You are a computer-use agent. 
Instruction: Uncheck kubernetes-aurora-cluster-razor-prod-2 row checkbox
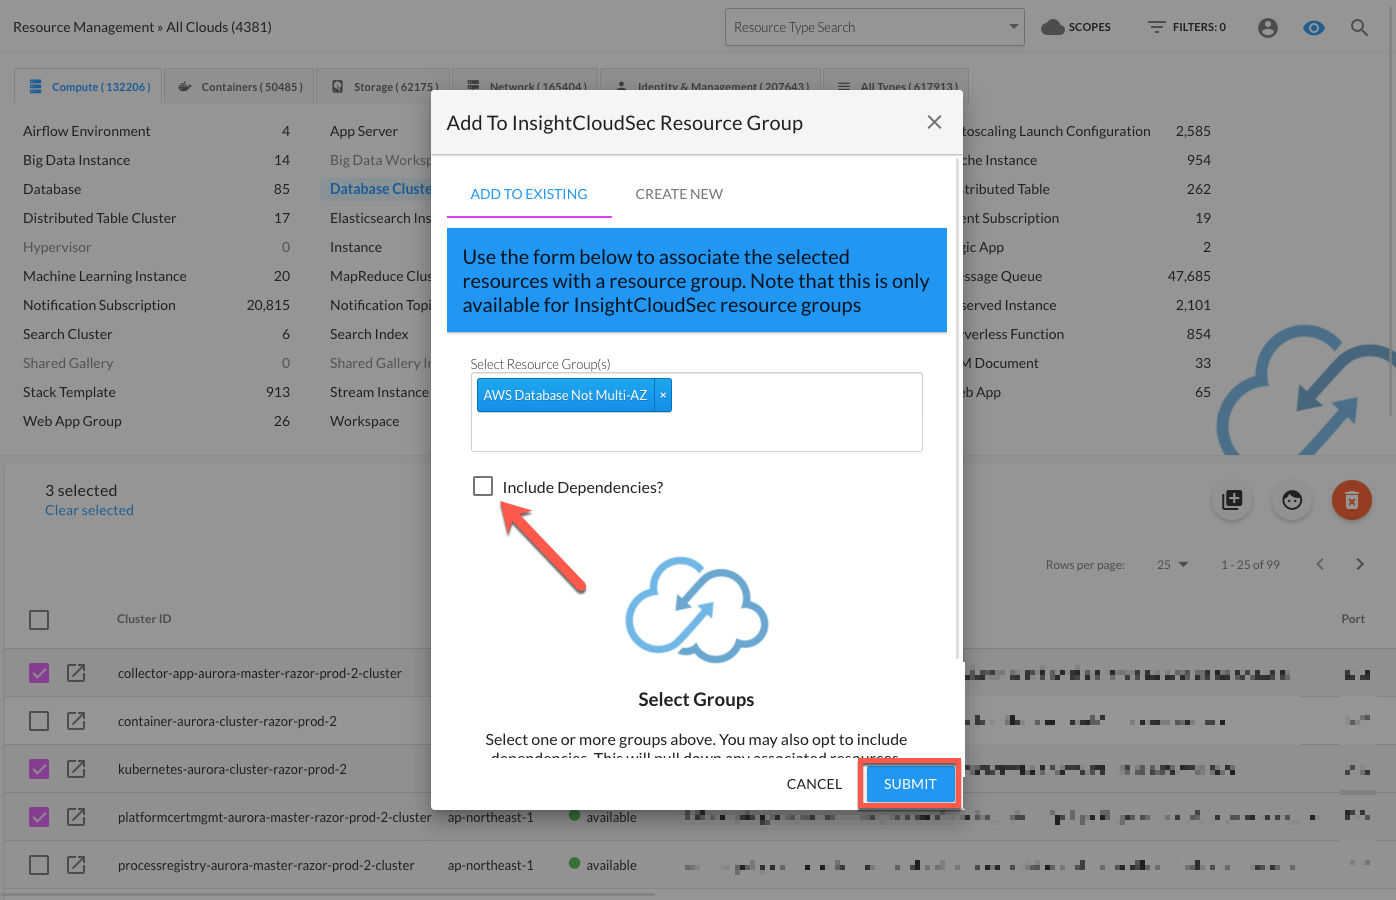[x=39, y=769]
